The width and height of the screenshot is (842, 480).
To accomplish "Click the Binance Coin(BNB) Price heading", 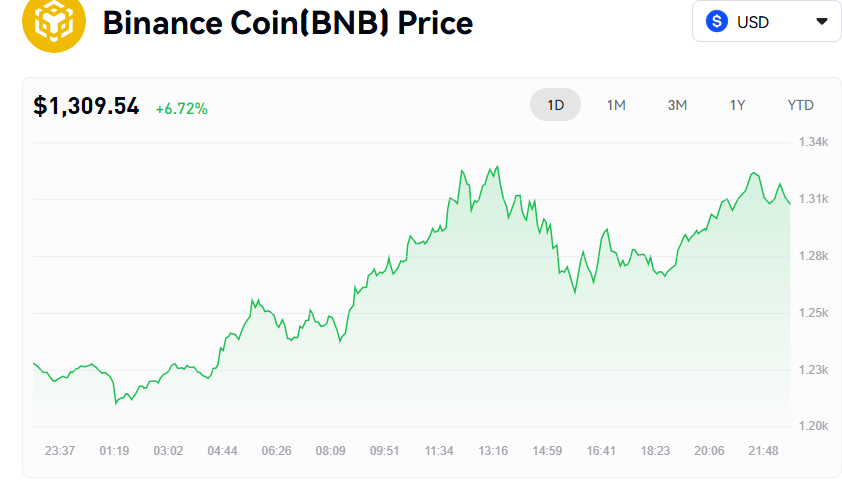I will click(288, 21).
